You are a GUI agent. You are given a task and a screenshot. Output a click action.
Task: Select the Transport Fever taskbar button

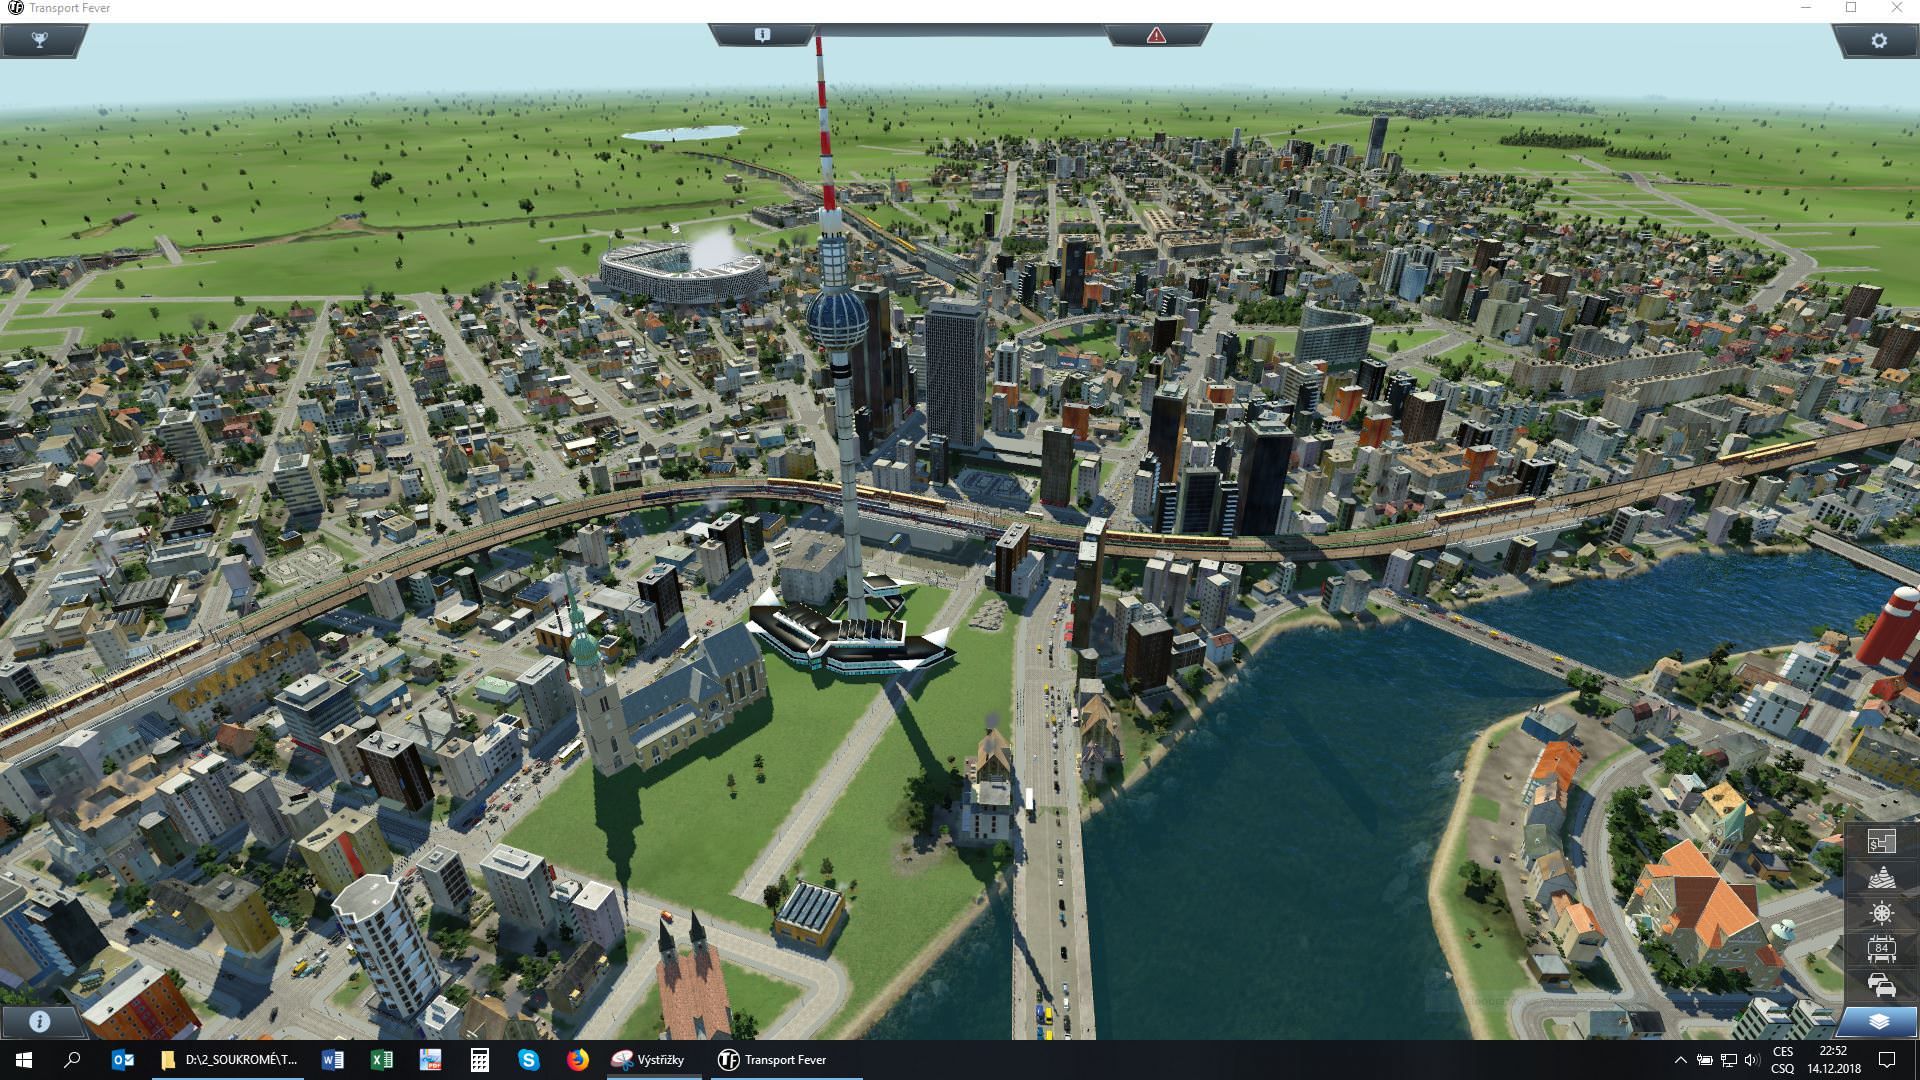point(786,1060)
